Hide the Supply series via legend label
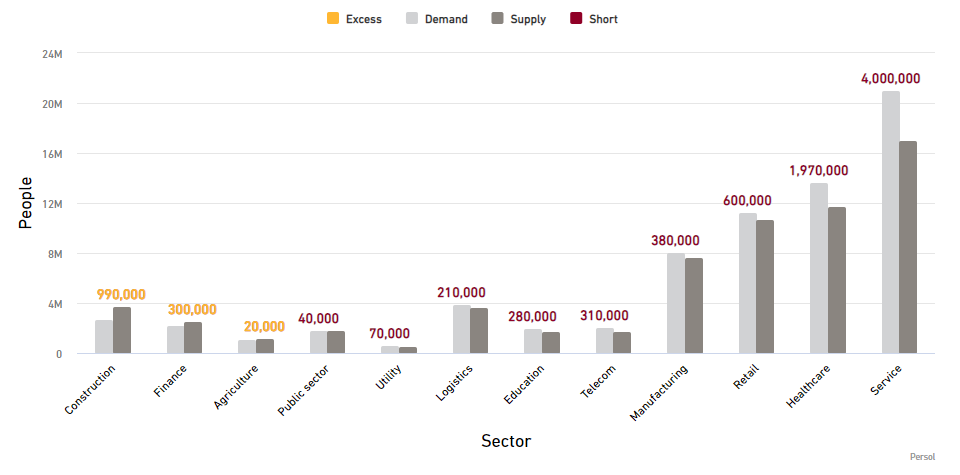Image resolution: width=960 pixels, height=475 pixels. 528,19
